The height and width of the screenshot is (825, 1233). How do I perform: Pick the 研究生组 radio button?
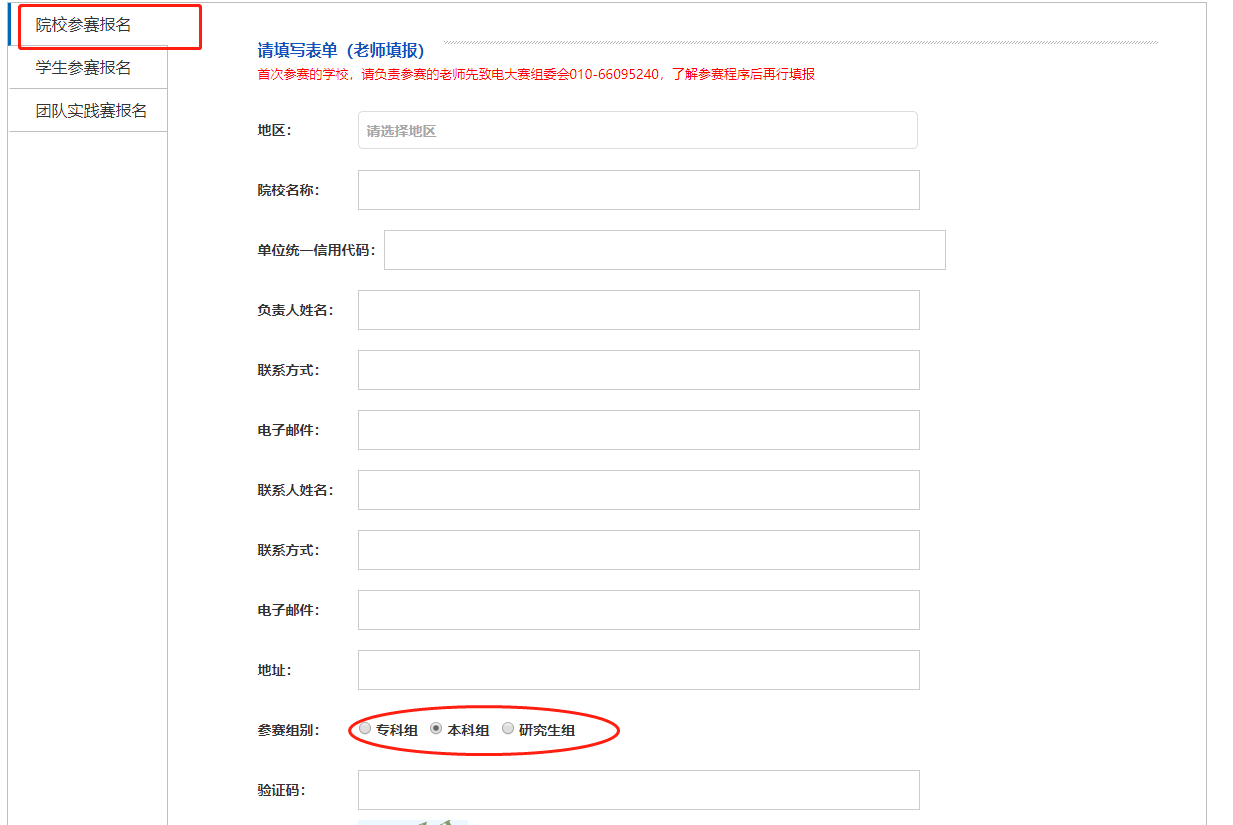click(x=508, y=729)
